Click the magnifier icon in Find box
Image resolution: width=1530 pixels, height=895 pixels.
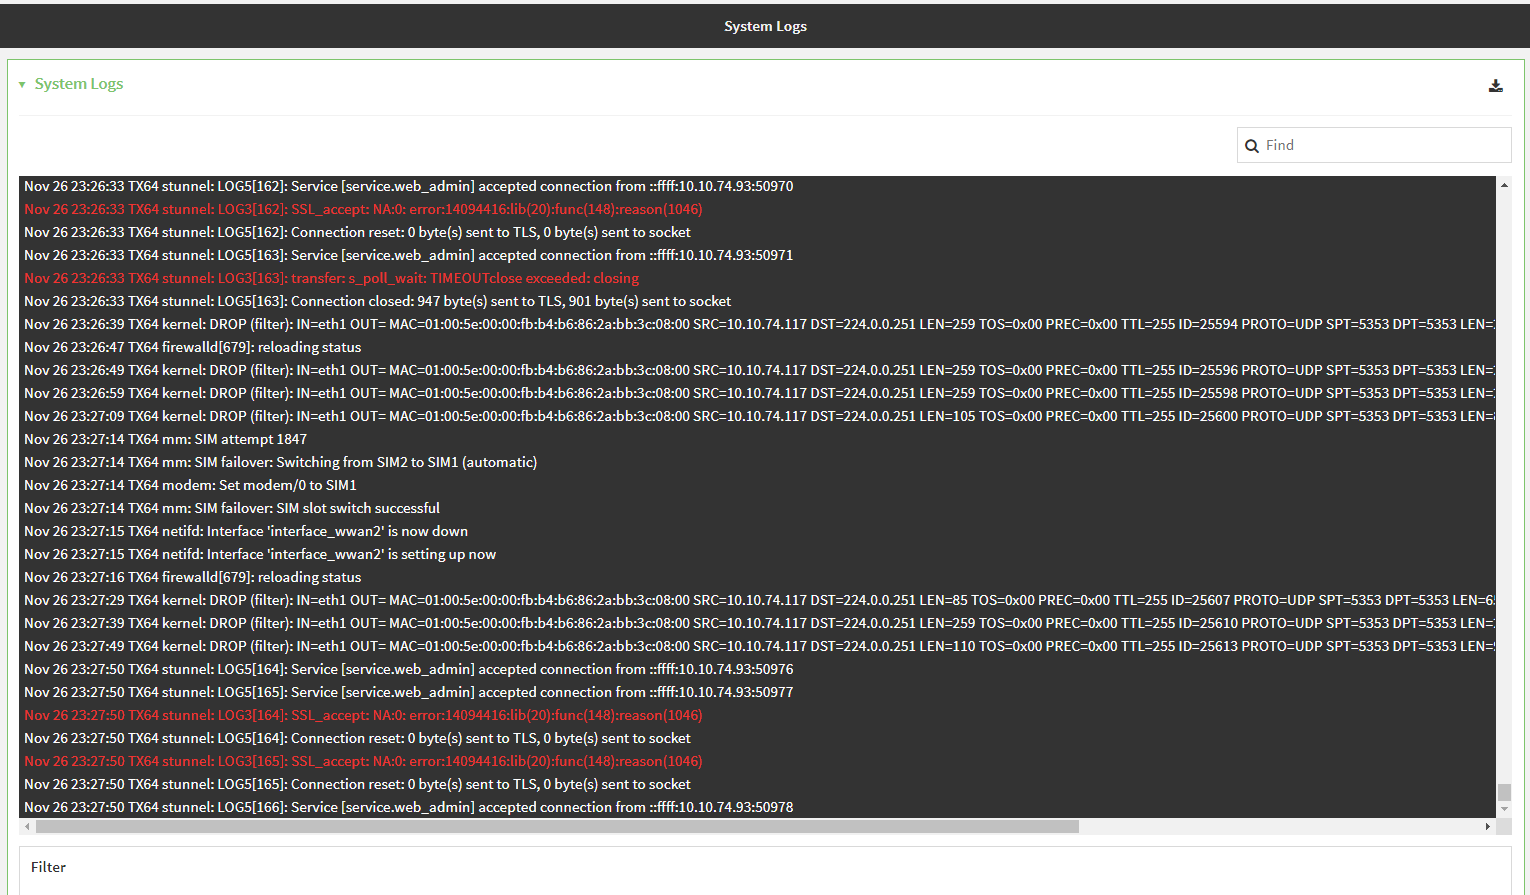click(1251, 146)
